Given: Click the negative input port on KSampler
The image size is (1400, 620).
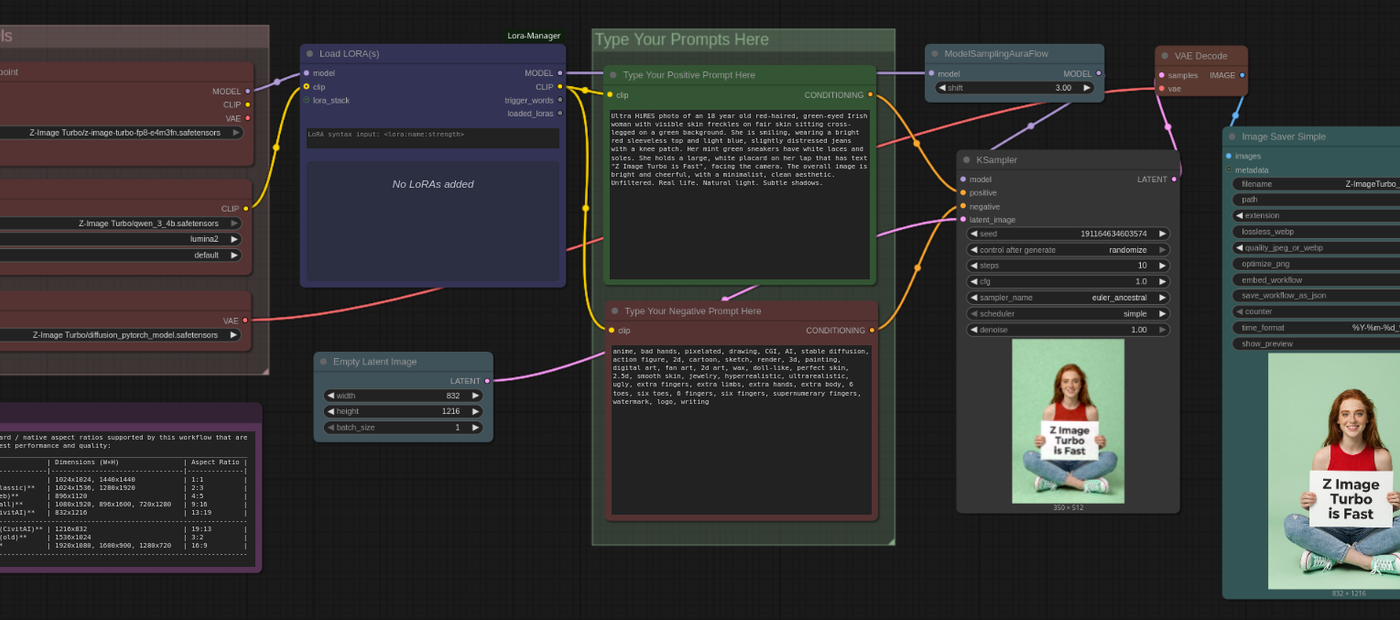Looking at the screenshot, I should (963, 206).
